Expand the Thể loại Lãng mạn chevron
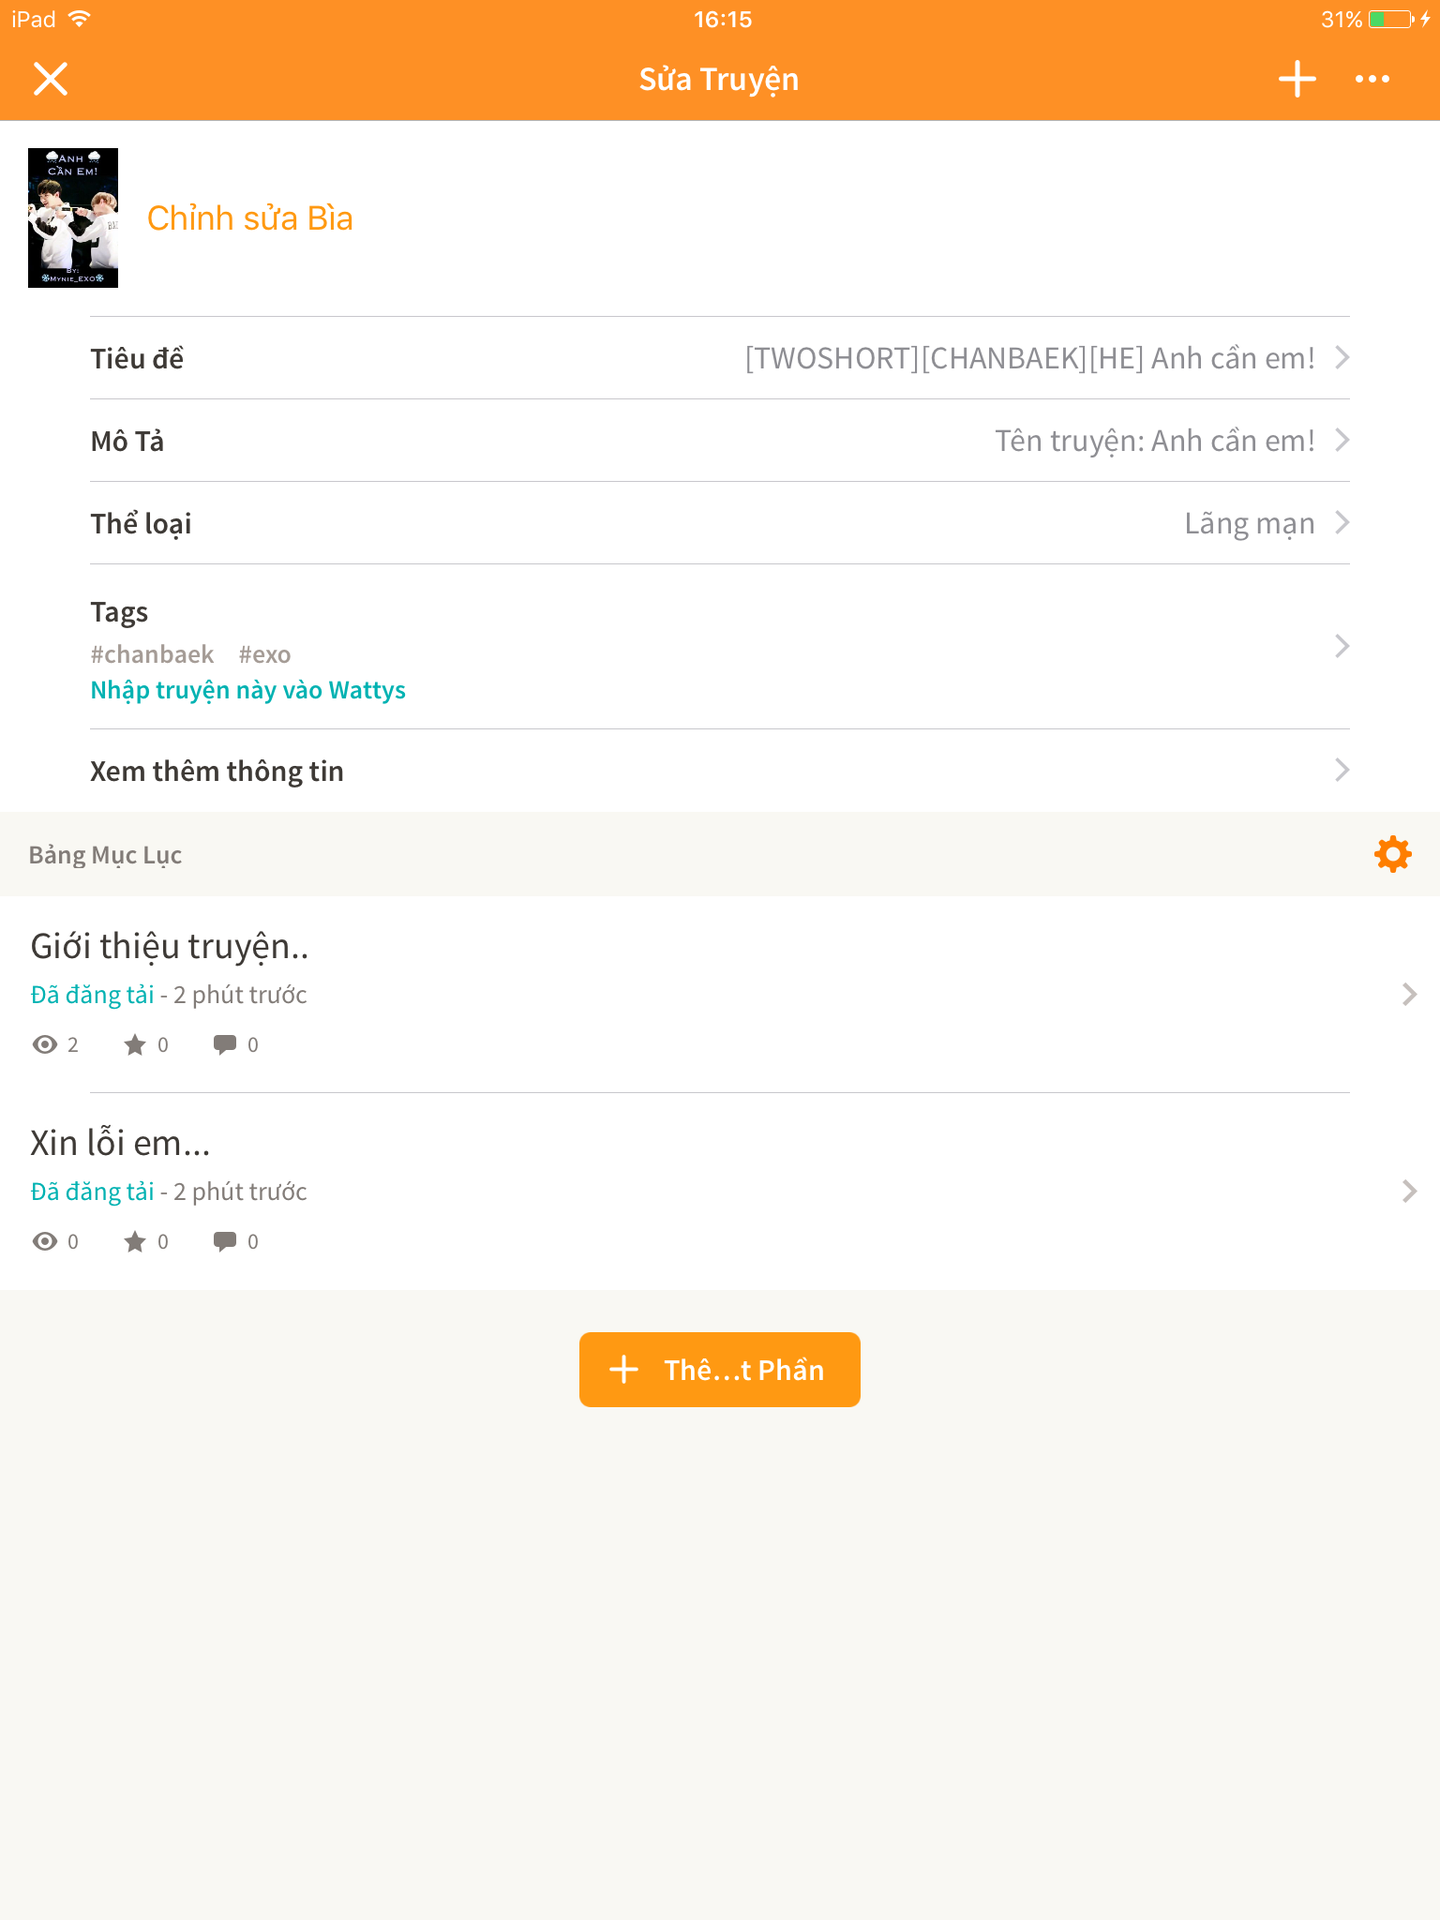Image resolution: width=1440 pixels, height=1920 pixels. [x=1342, y=522]
